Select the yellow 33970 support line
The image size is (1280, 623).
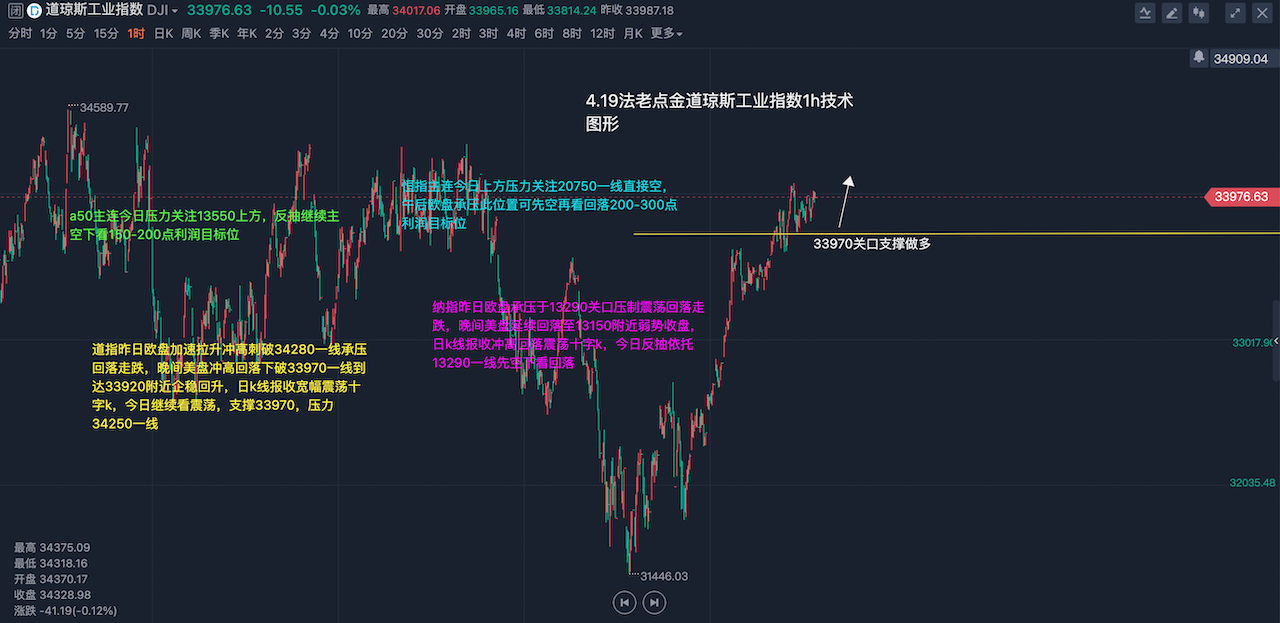pos(700,234)
